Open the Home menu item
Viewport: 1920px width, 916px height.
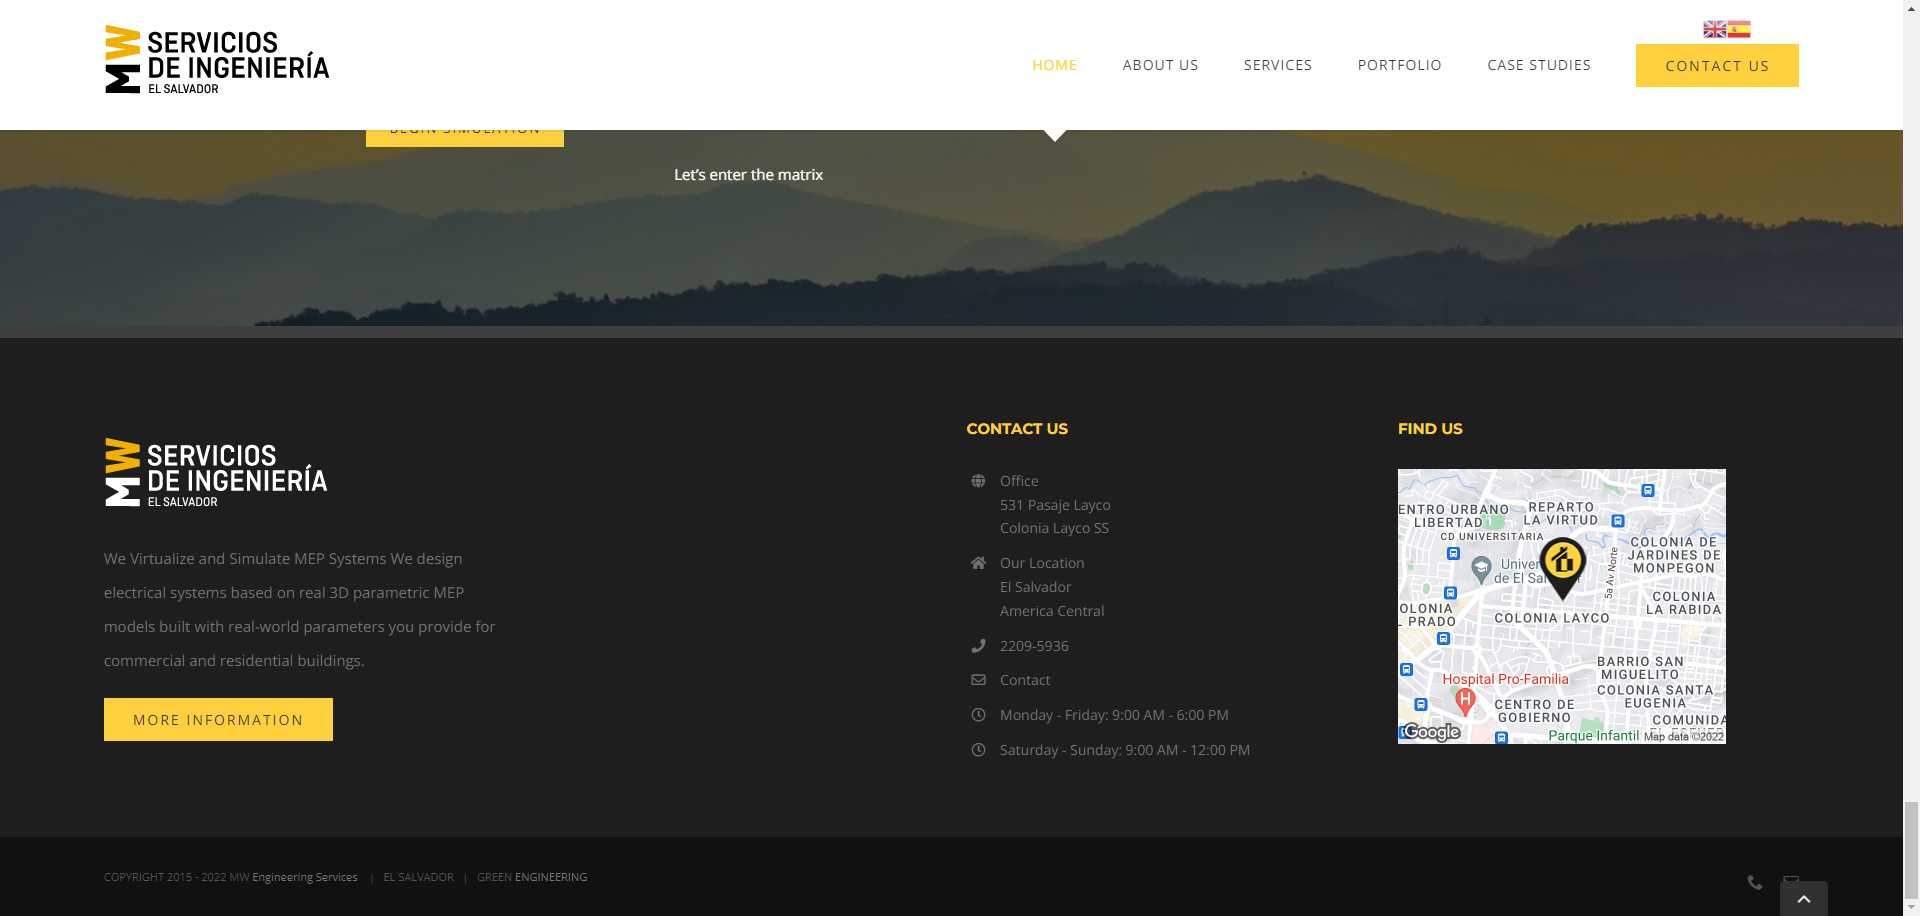[x=1054, y=65]
